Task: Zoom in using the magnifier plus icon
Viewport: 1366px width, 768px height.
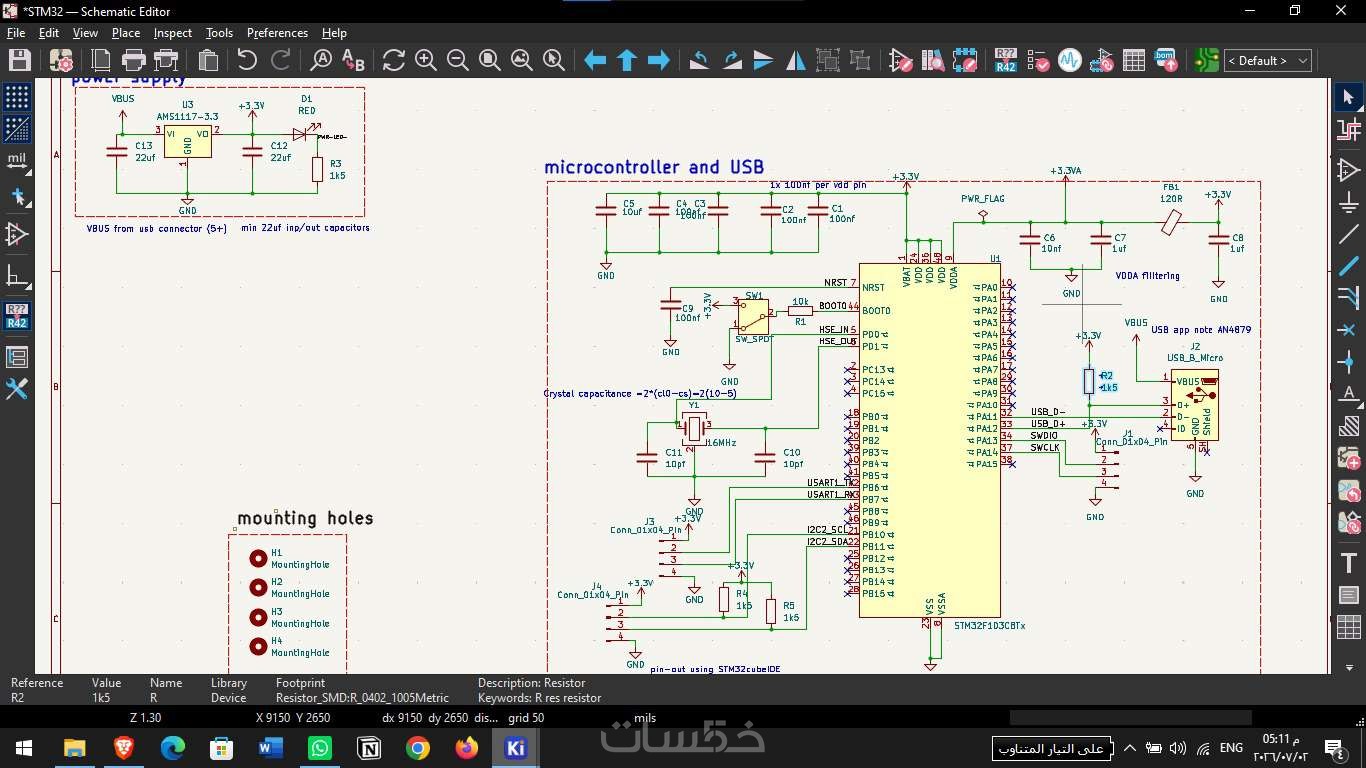Action: [426, 60]
